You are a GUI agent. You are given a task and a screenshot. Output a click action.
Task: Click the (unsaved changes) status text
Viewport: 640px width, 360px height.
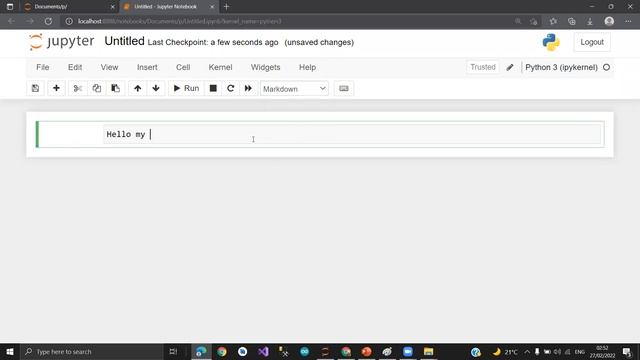(x=319, y=42)
